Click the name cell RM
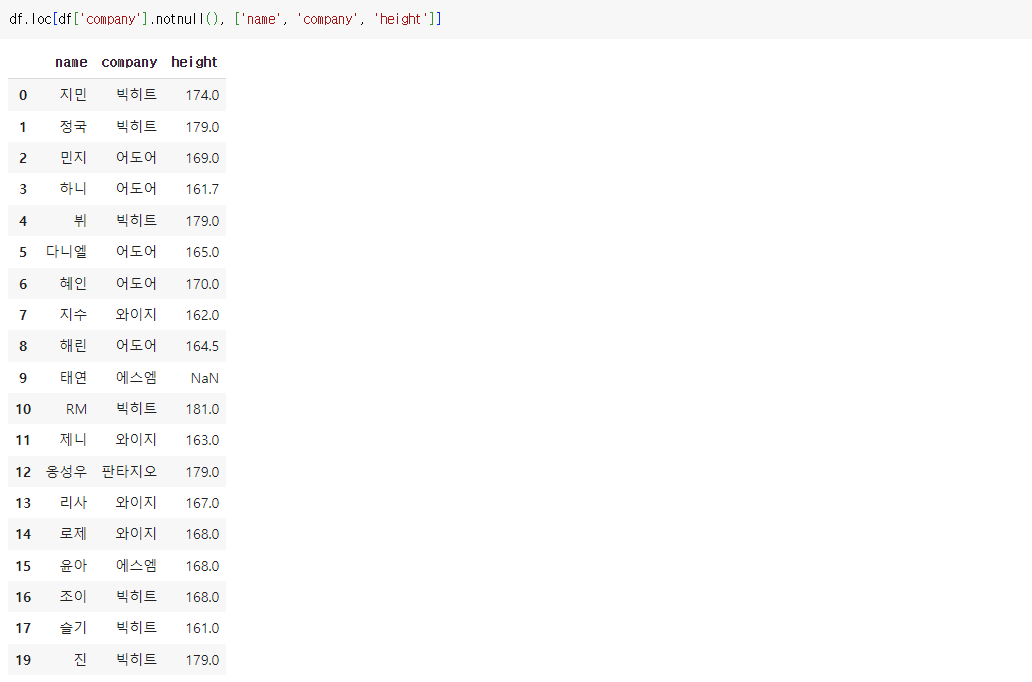The width and height of the screenshot is (1032, 682). 76,409
